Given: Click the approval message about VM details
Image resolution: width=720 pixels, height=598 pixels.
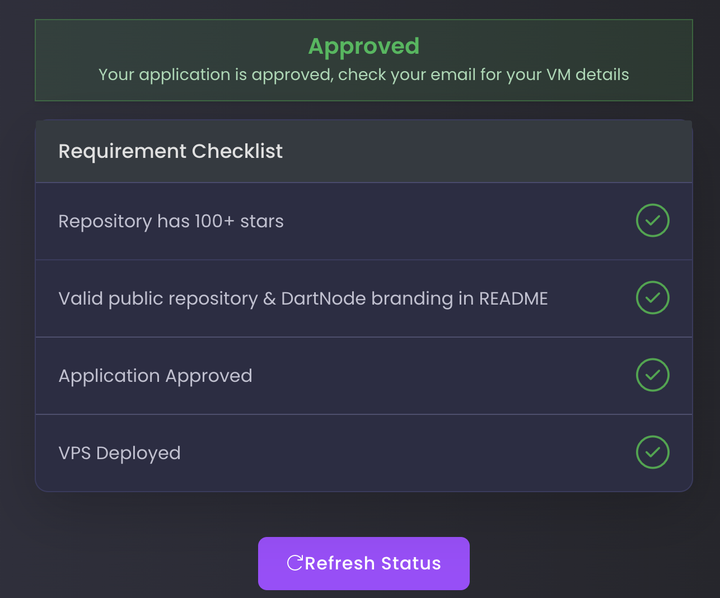Looking at the screenshot, I should click(x=363, y=75).
